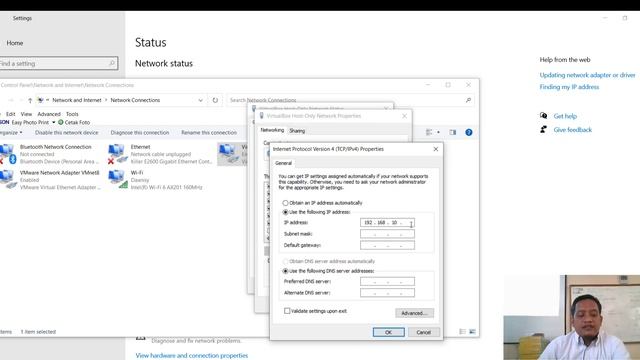Select Use the following IP address
Image resolution: width=640 pixels, height=360 pixels.
click(285, 212)
